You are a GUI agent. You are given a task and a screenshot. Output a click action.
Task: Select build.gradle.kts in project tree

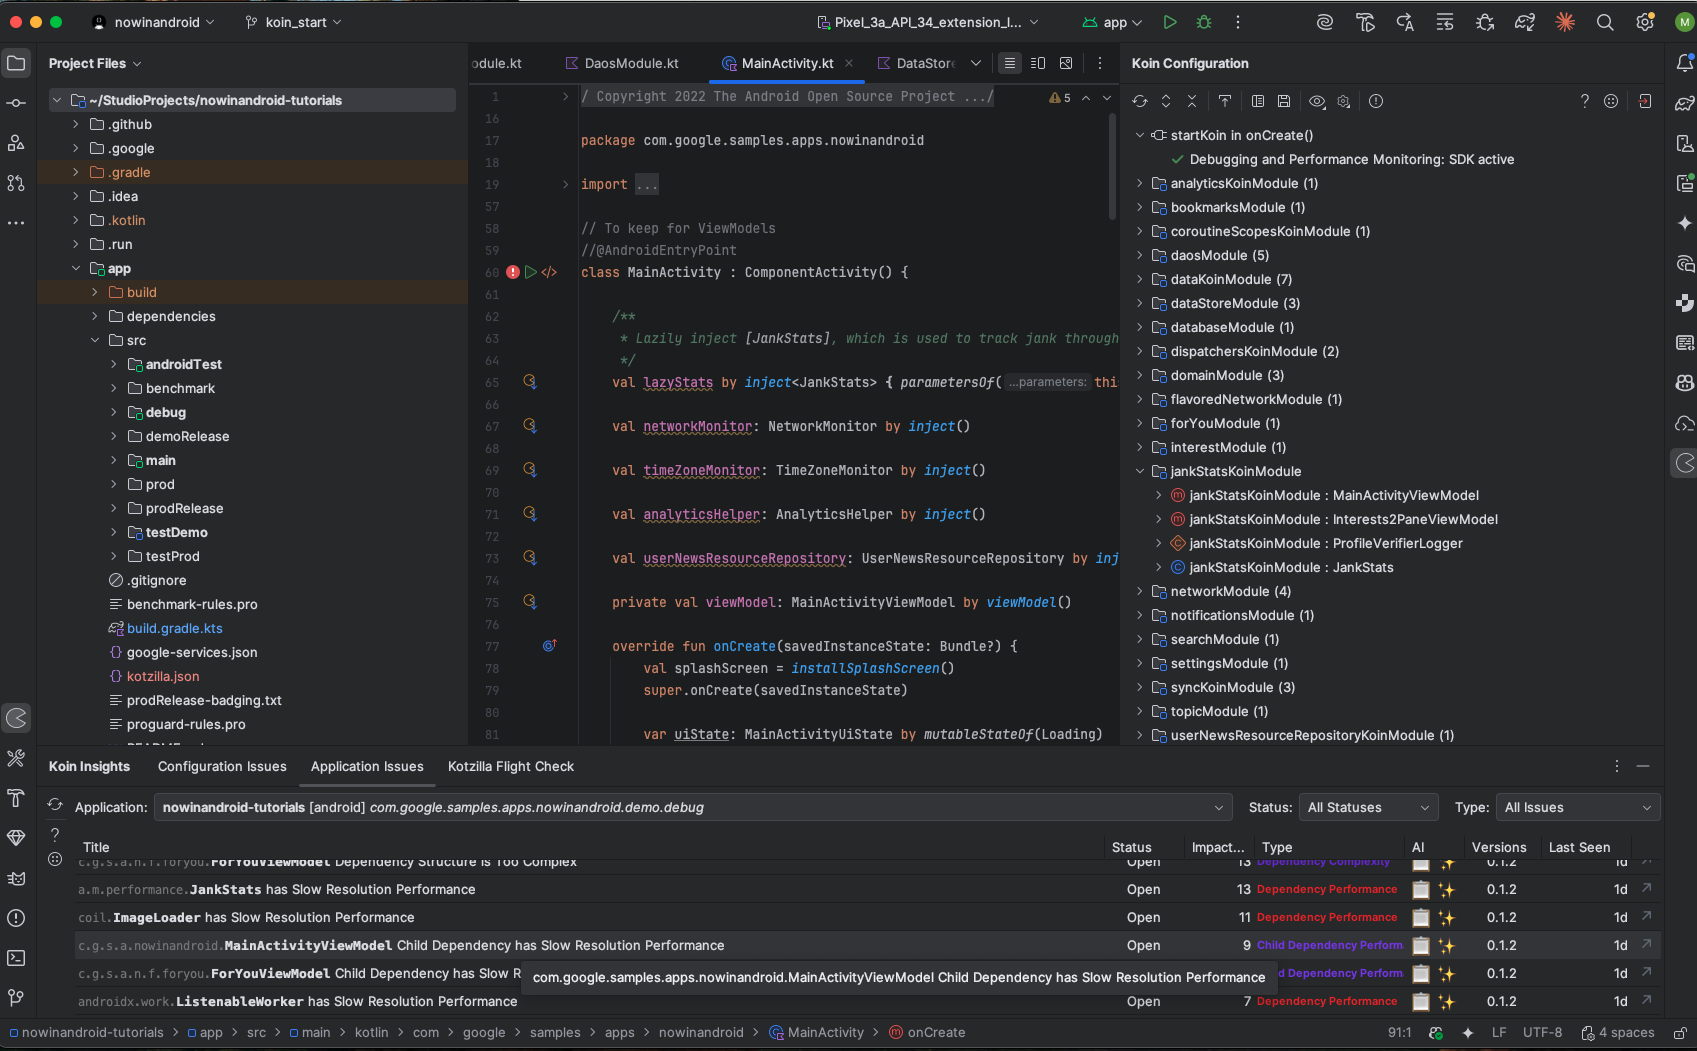coord(174,628)
